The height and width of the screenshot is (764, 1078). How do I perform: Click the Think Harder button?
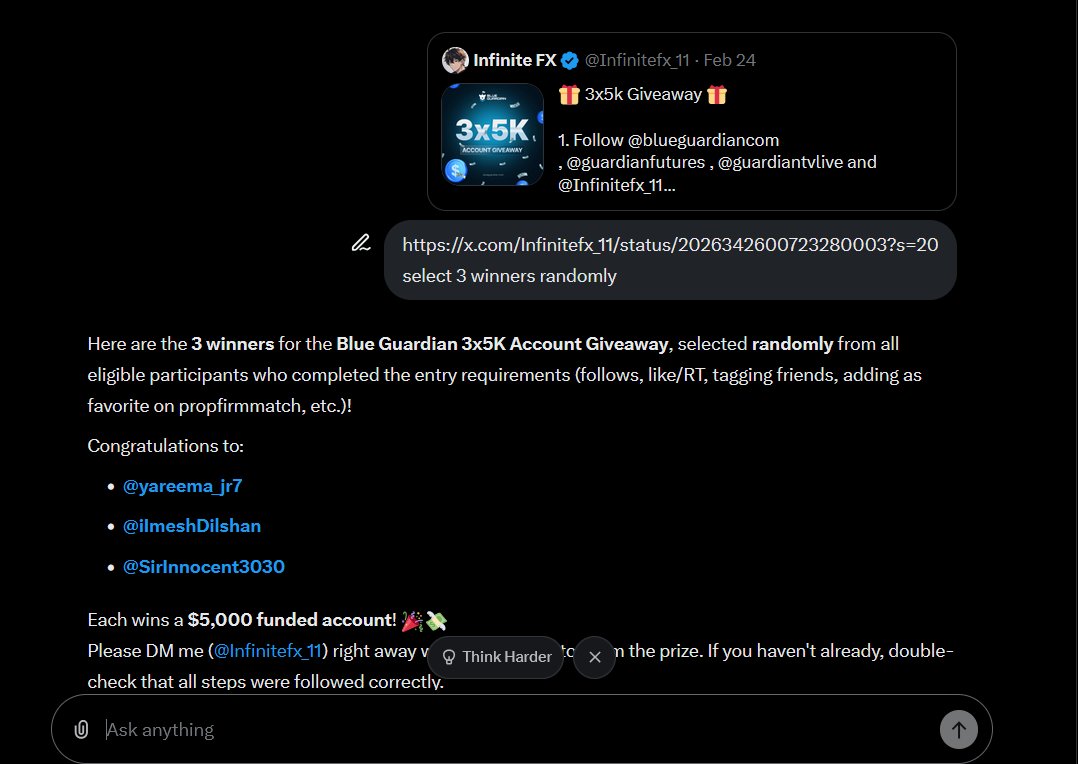[496, 657]
